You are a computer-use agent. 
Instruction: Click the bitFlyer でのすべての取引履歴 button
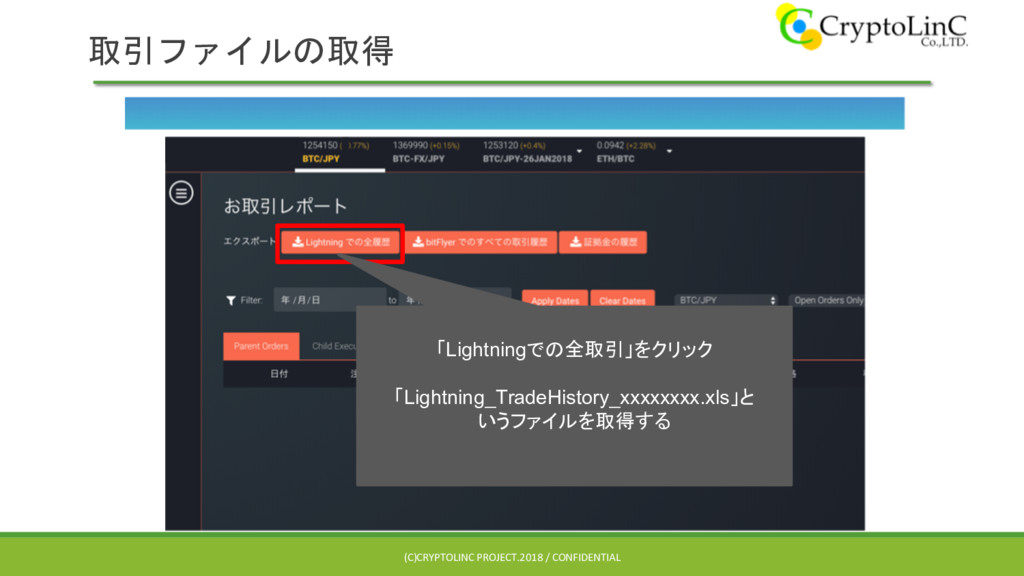[481, 242]
